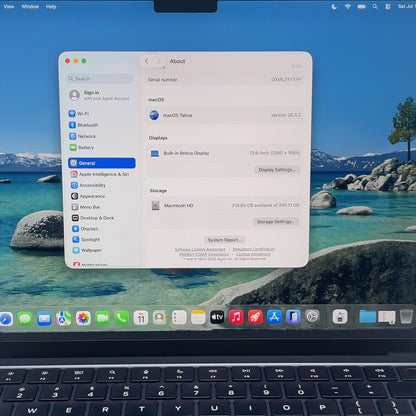
Task: Click the Search field in the settings sidebar
Action: (x=100, y=79)
